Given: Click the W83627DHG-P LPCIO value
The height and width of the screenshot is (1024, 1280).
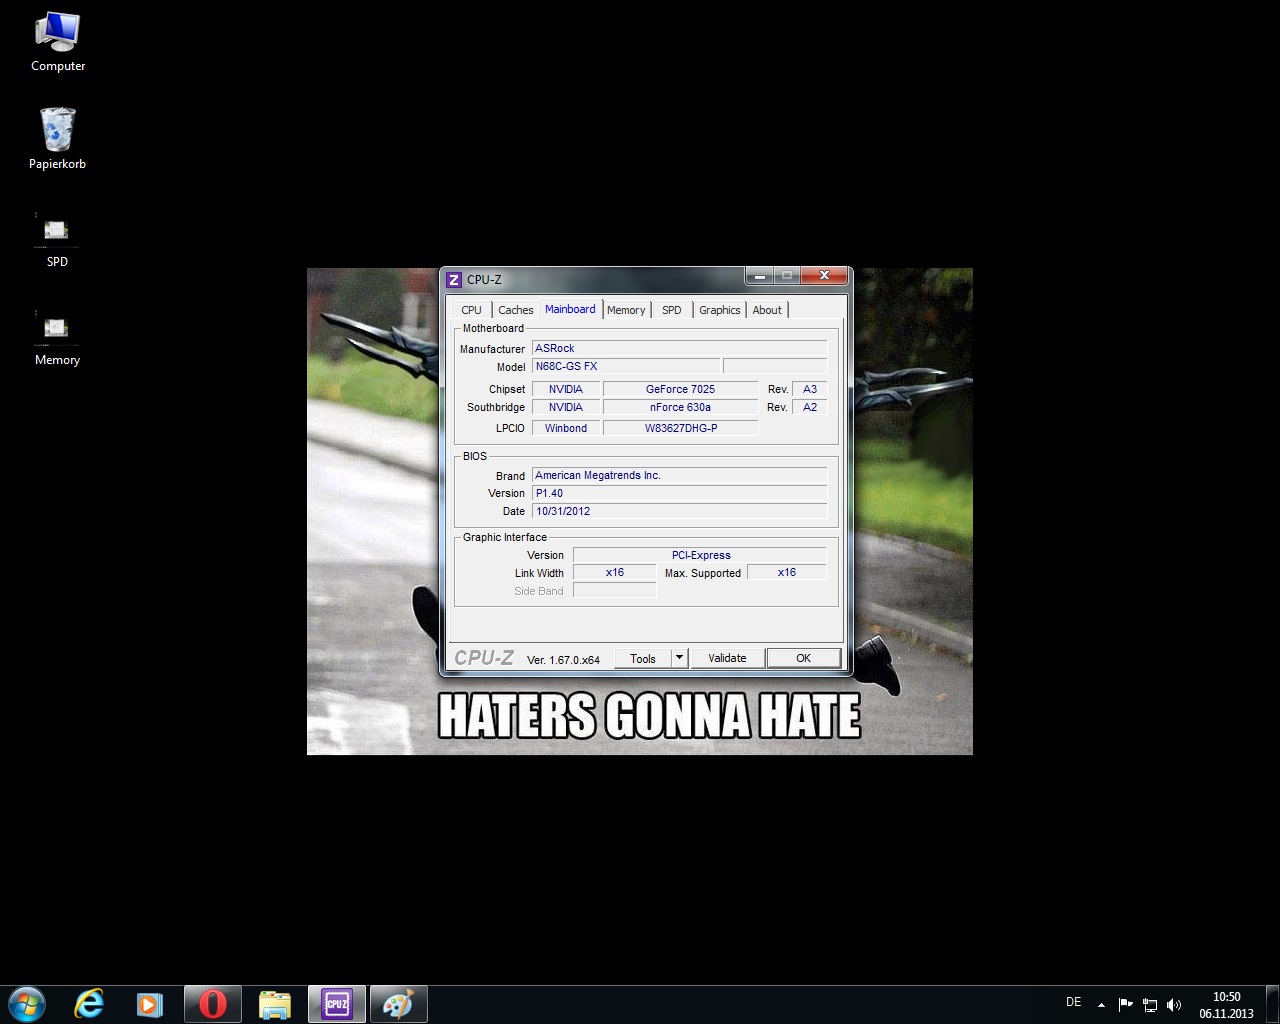Looking at the screenshot, I should 680,428.
